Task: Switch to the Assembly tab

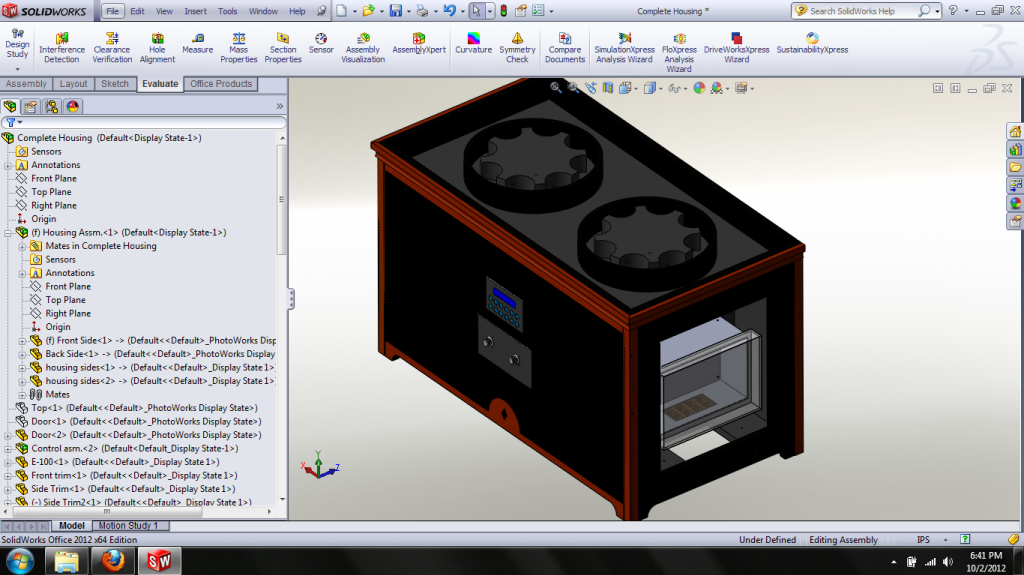Action: click(x=26, y=84)
